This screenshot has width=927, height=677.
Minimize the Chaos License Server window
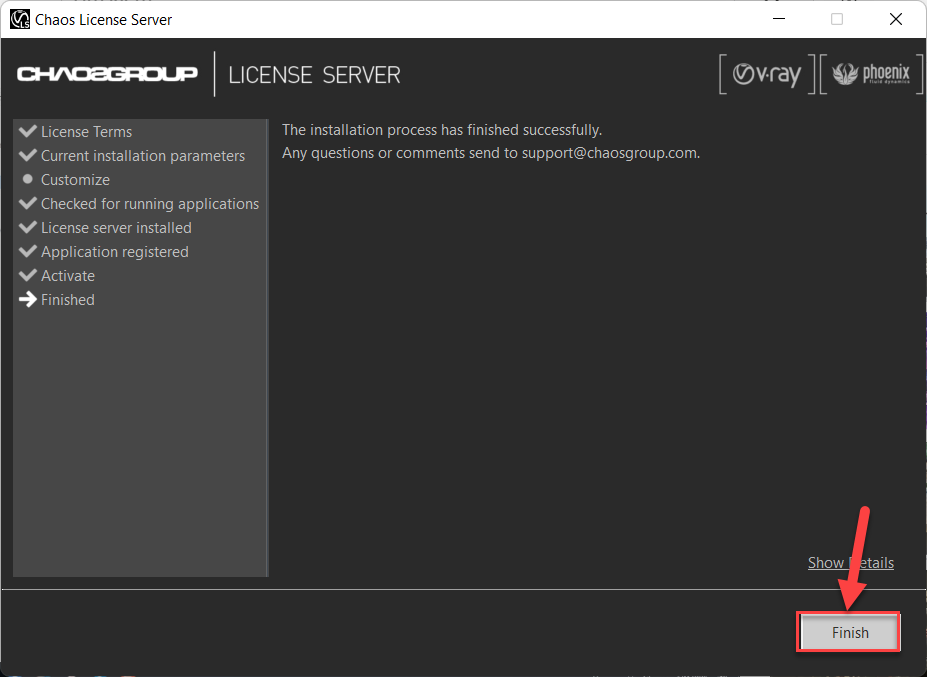[780, 19]
